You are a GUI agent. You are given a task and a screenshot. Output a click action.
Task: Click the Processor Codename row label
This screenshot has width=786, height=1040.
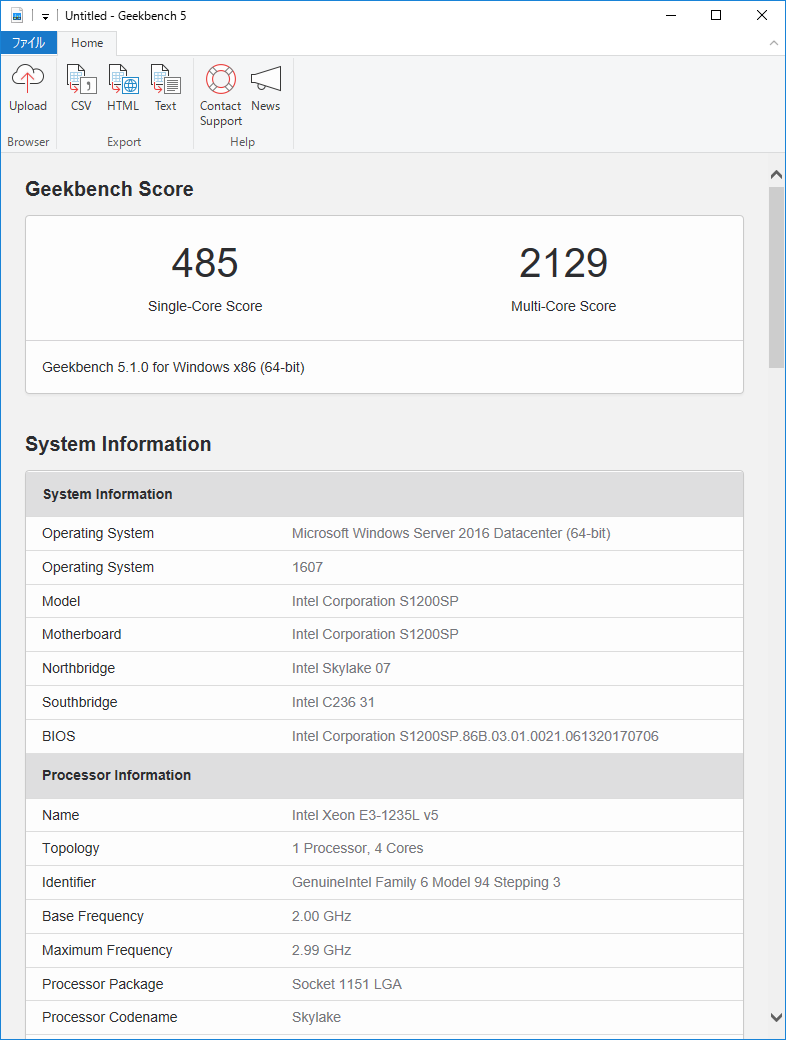(109, 1017)
